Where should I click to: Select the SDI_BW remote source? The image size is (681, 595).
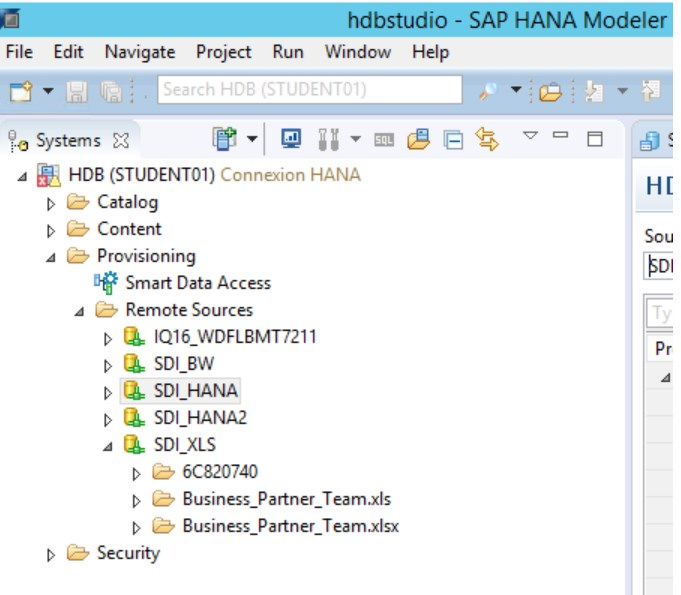click(x=169, y=364)
